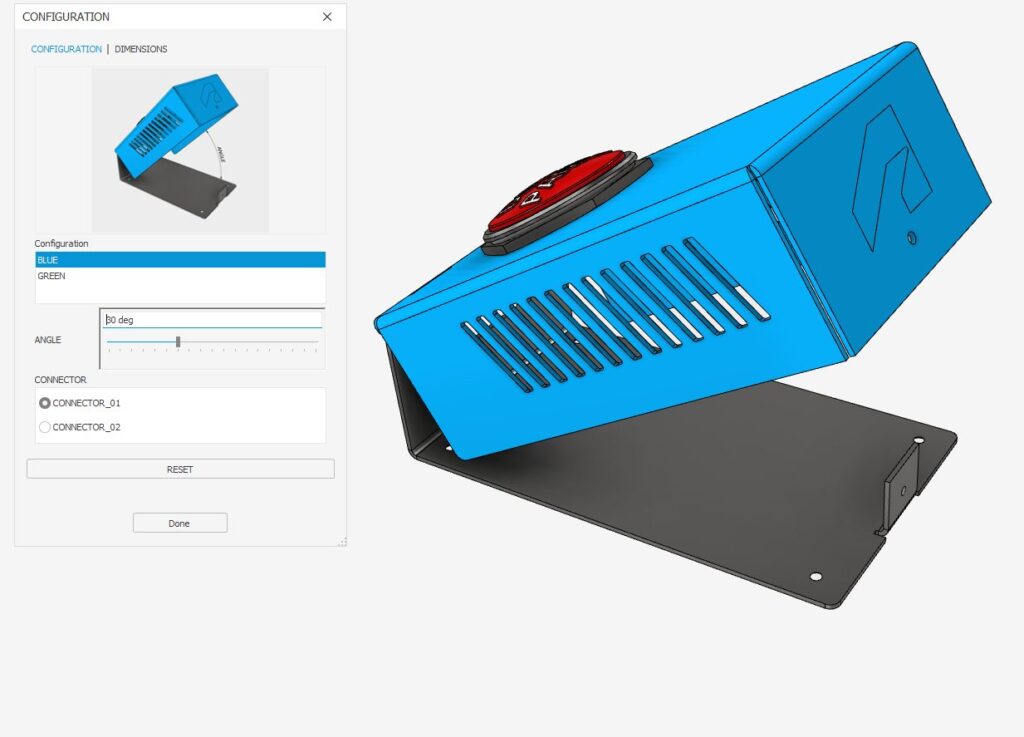Switch to the DIMENSIONS tab

click(141, 48)
